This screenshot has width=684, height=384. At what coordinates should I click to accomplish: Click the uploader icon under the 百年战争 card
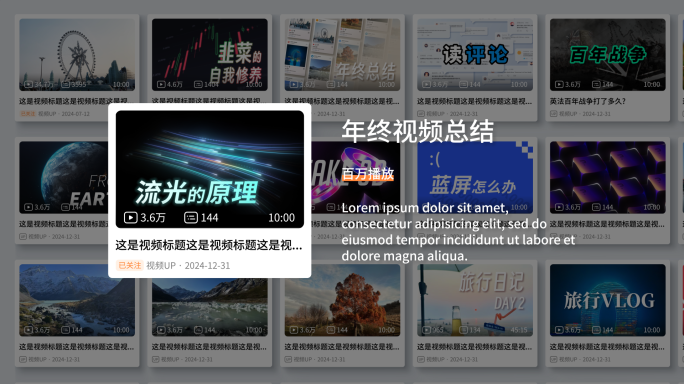pos(553,113)
